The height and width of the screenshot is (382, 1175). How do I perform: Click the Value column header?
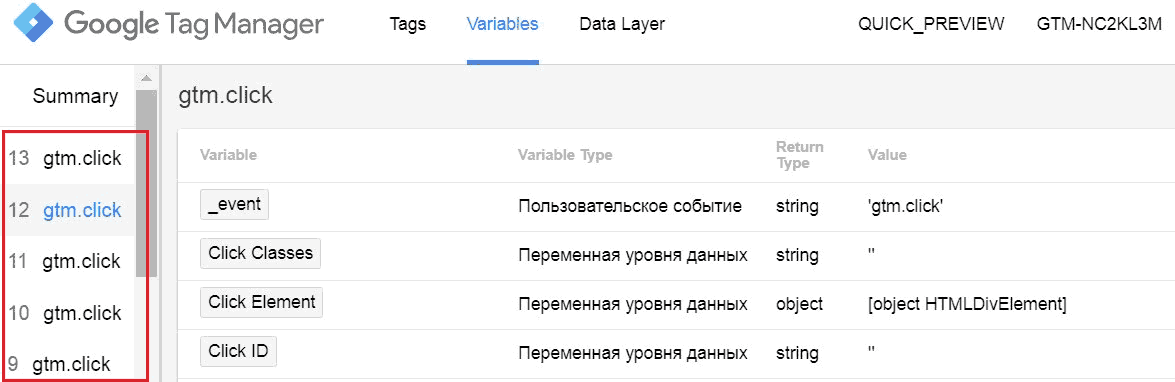pyautogui.click(x=887, y=155)
